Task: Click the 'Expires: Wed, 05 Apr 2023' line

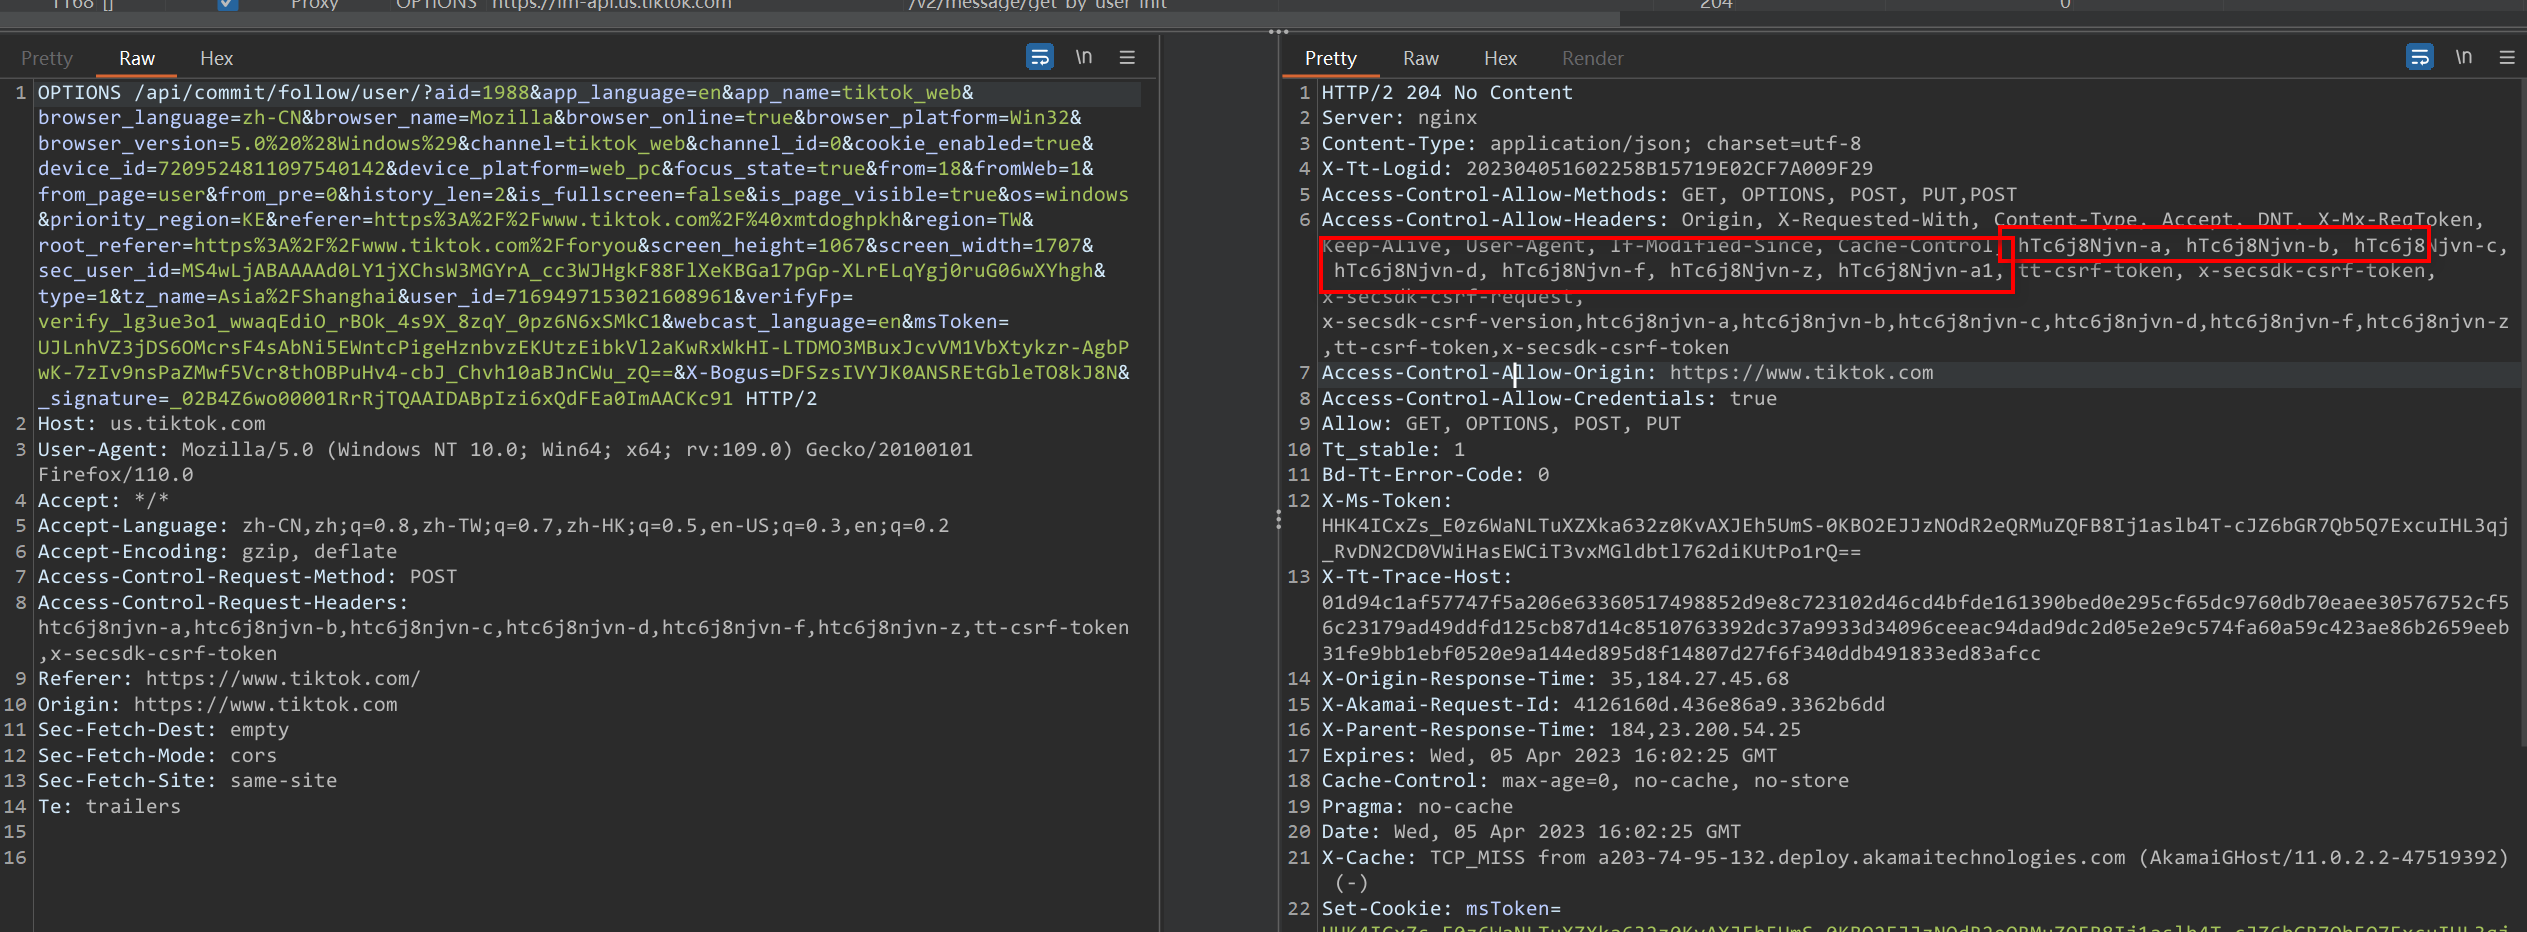Action: click(1549, 755)
